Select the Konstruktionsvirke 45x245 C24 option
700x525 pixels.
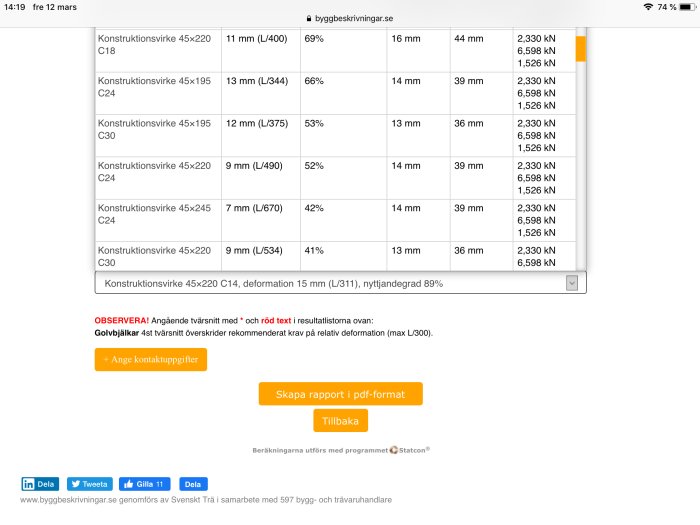click(335, 221)
